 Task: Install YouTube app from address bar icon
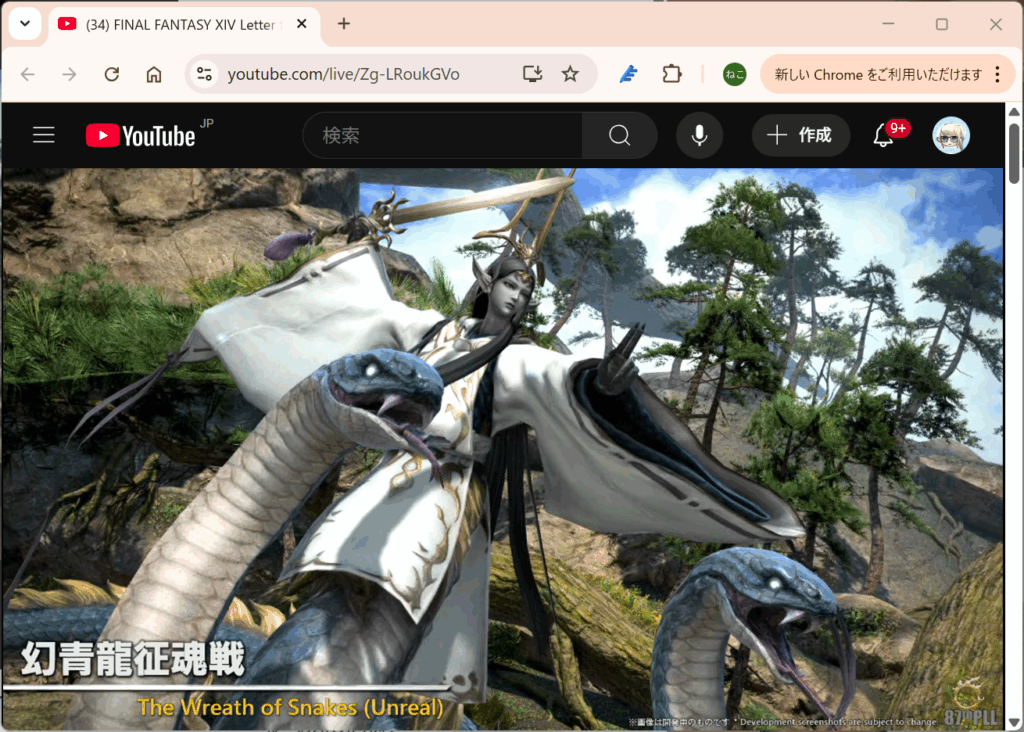point(532,74)
